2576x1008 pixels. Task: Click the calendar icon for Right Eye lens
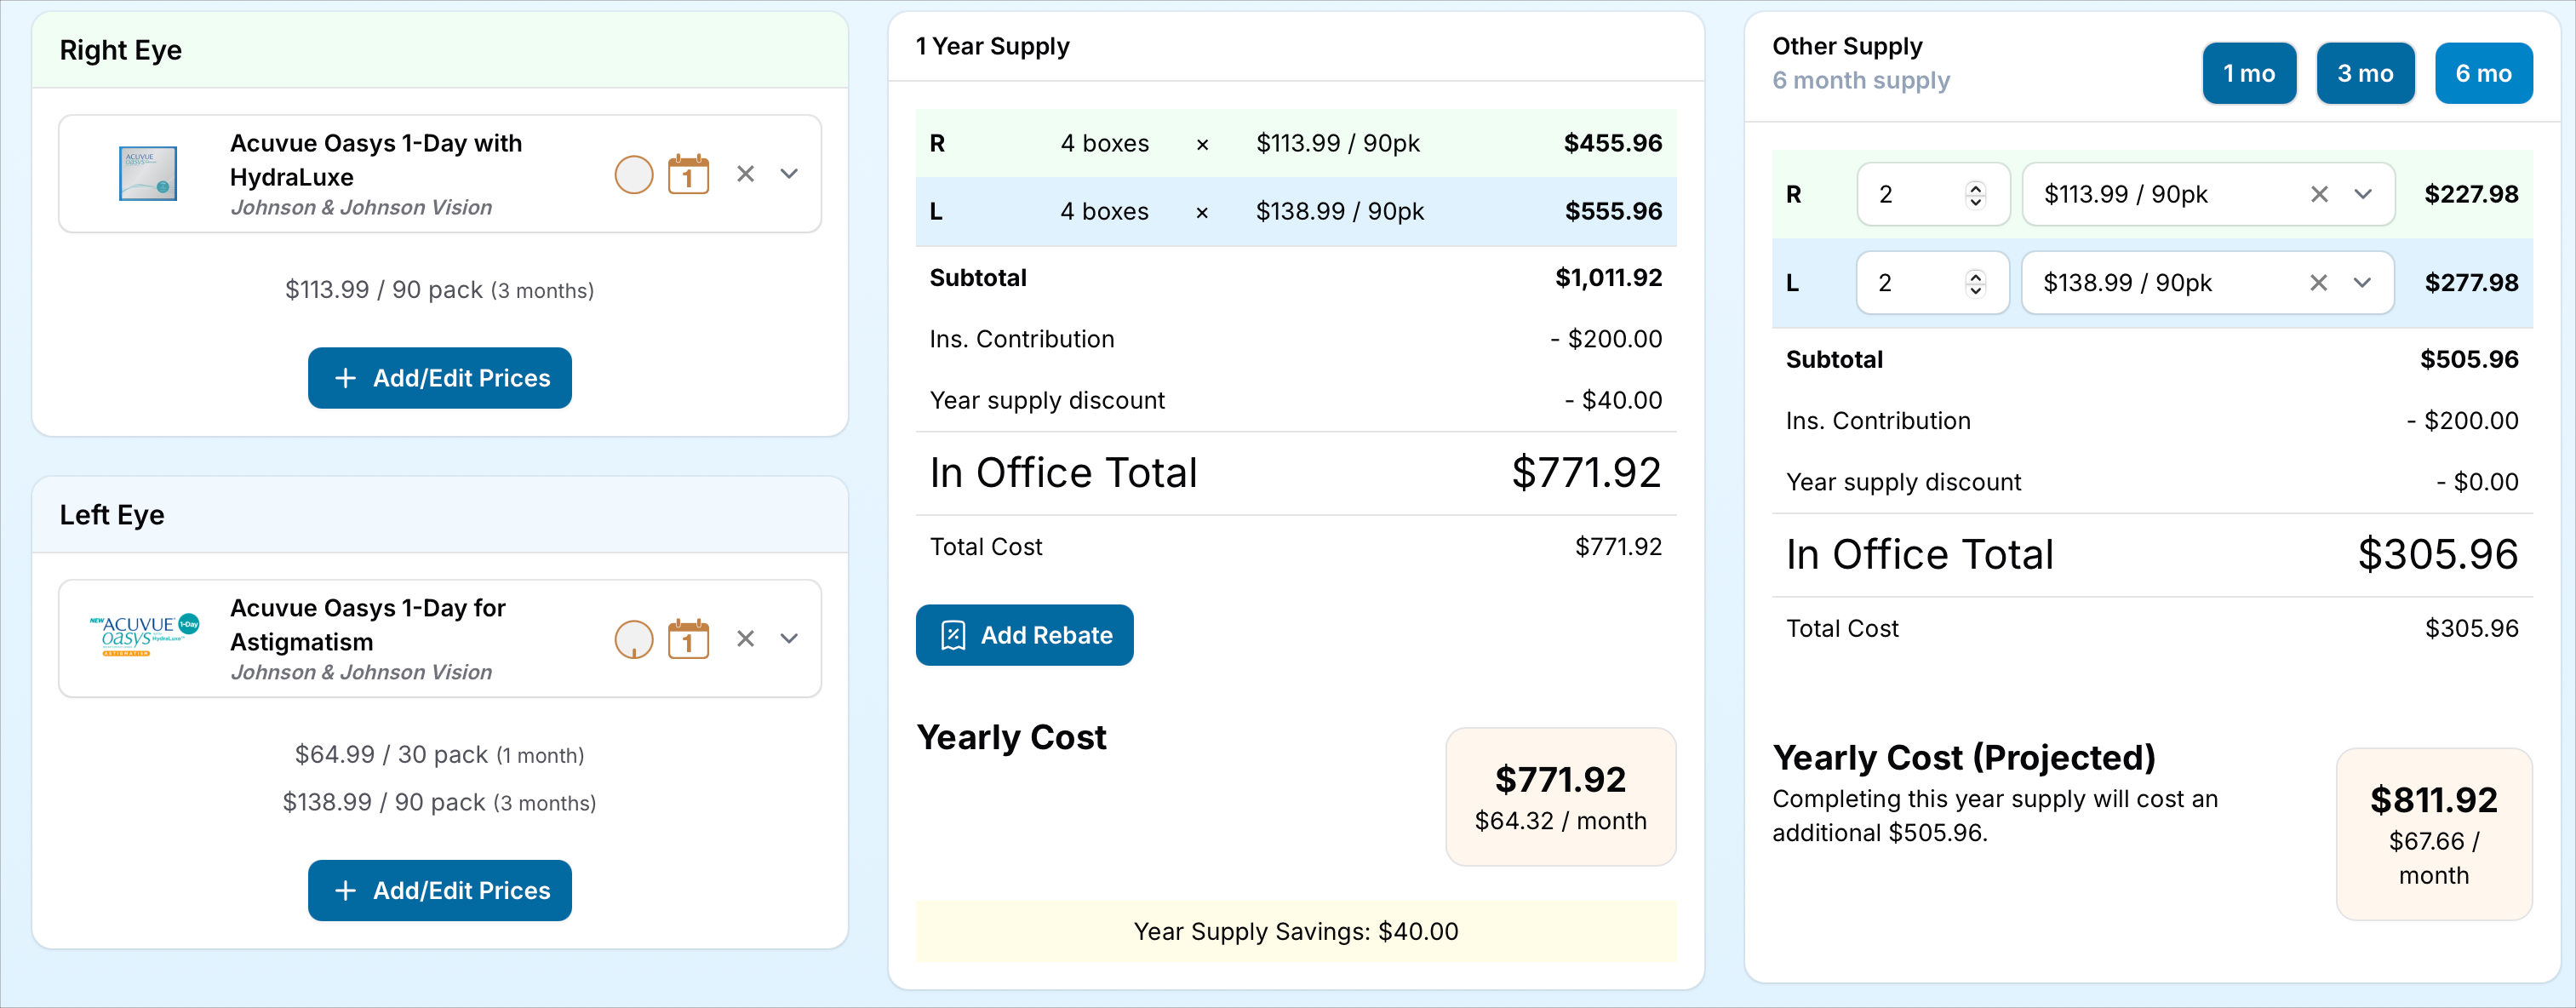tap(688, 175)
